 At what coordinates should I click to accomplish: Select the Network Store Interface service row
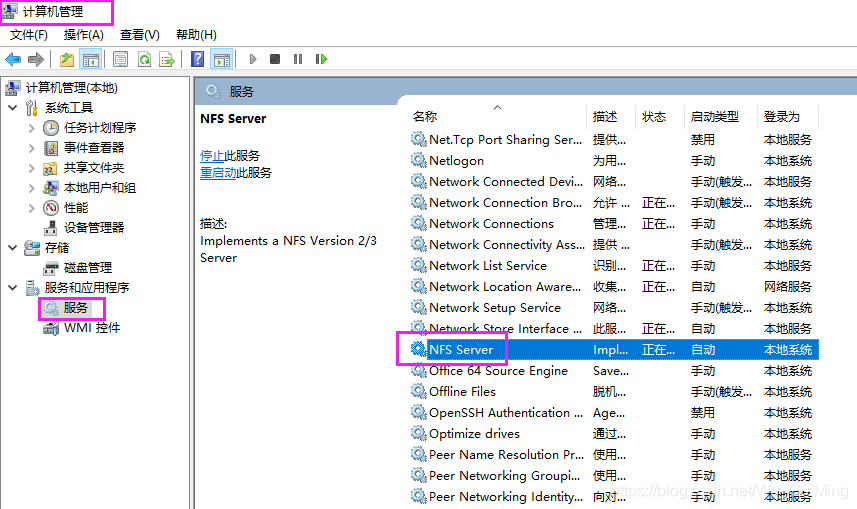click(x=614, y=329)
